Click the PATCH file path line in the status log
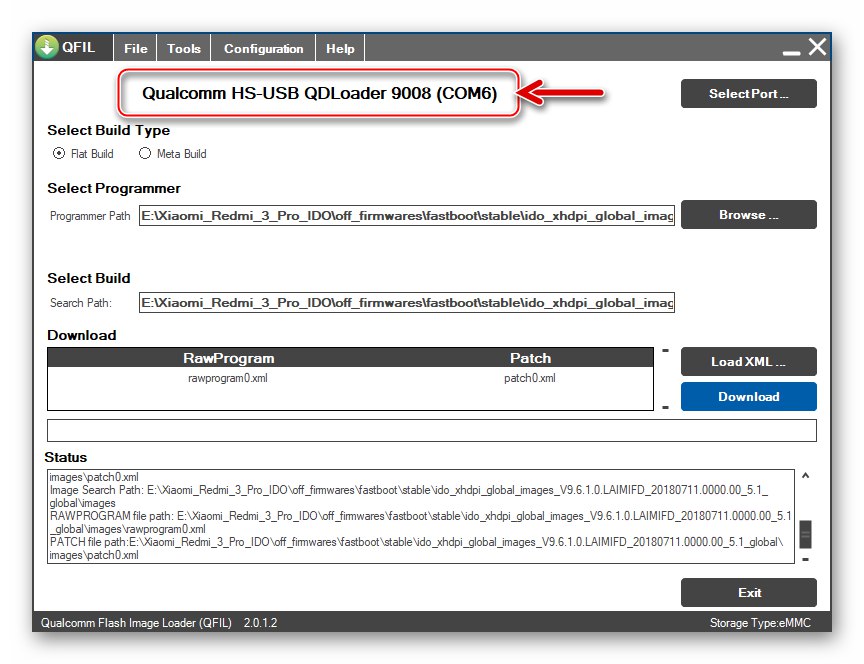864x664 pixels. [416, 548]
